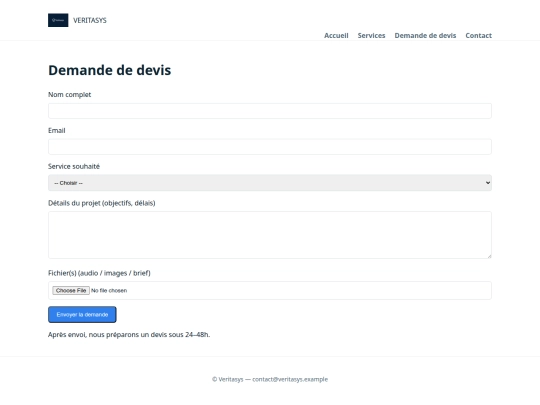The image size is (540, 405).
Task: Open the Contact nav link
Action: pyautogui.click(x=478, y=35)
